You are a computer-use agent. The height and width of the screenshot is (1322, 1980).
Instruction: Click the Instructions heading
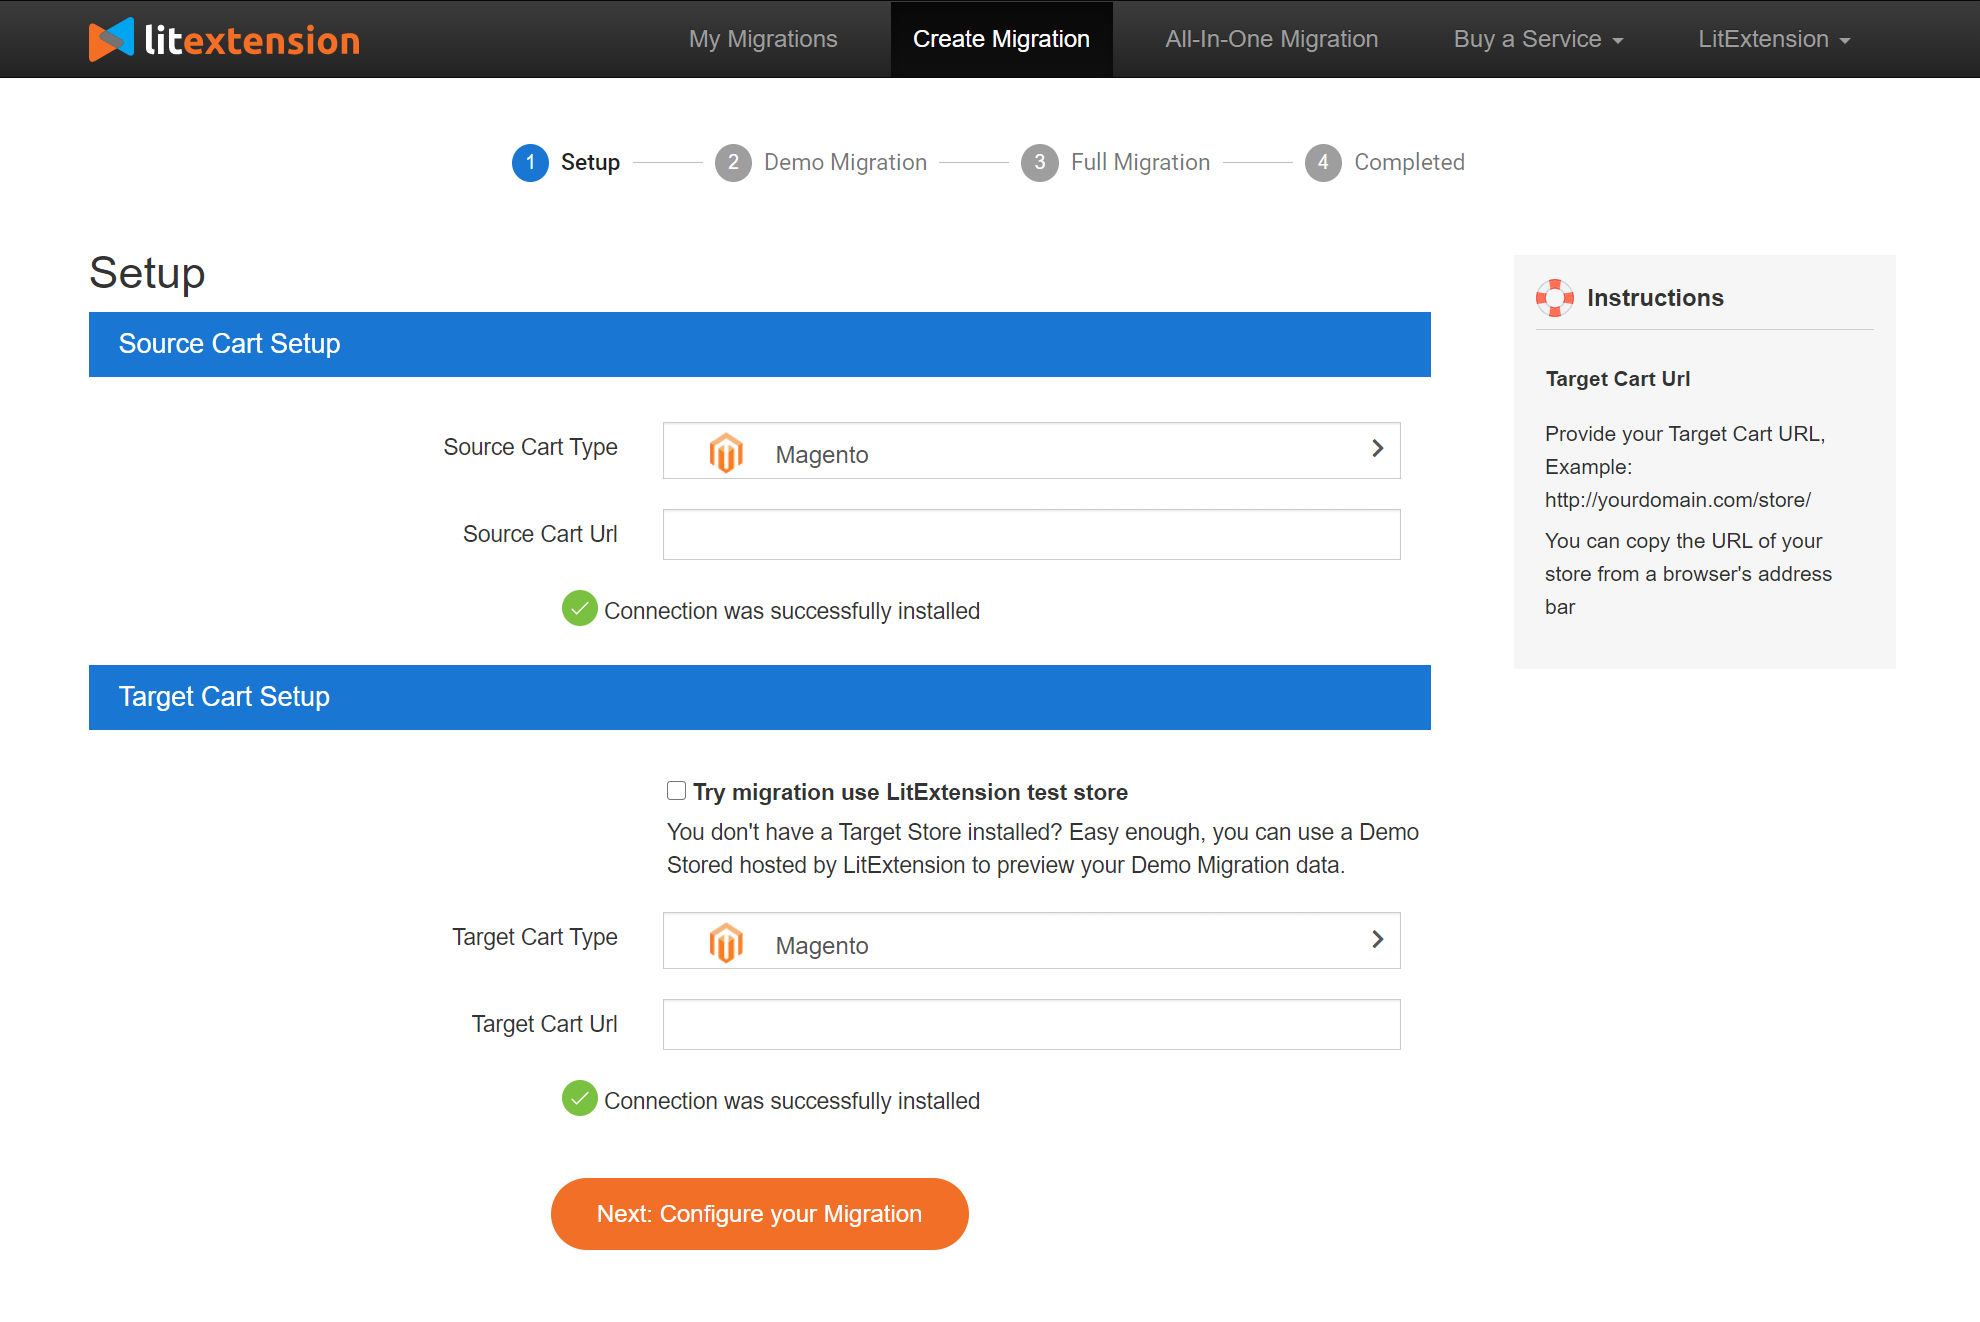coord(1655,297)
